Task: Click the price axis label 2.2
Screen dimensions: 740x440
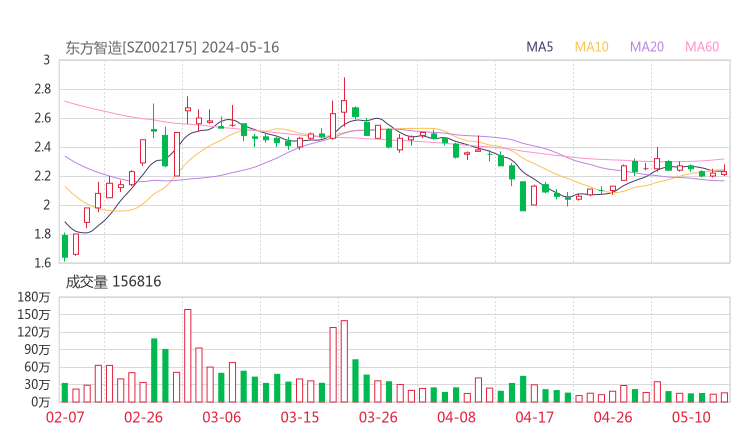Action: 42,176
